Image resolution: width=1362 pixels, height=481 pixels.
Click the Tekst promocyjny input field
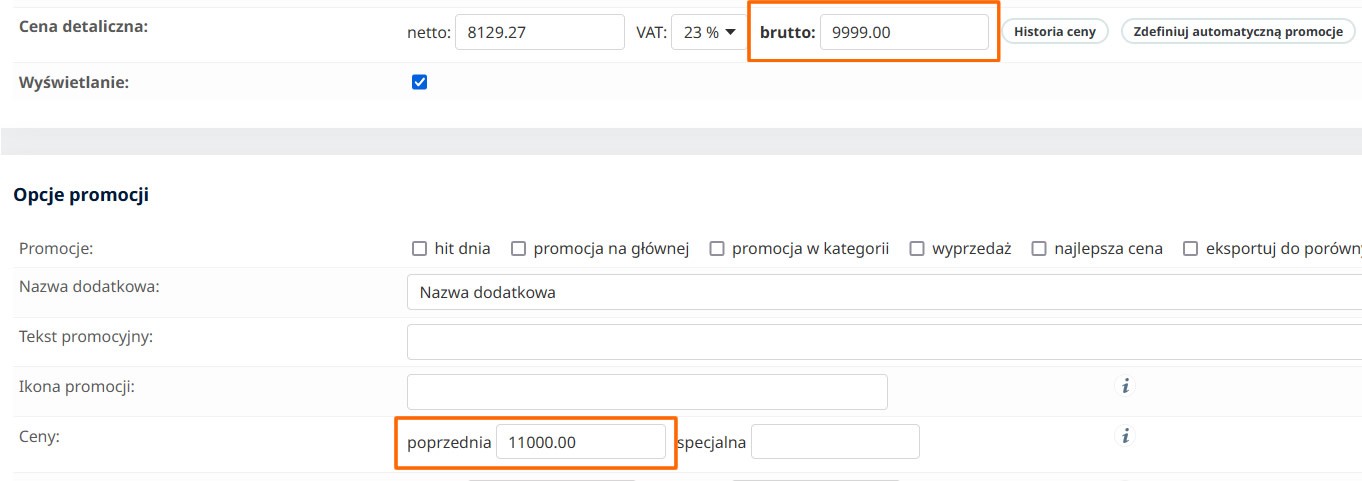(880, 342)
